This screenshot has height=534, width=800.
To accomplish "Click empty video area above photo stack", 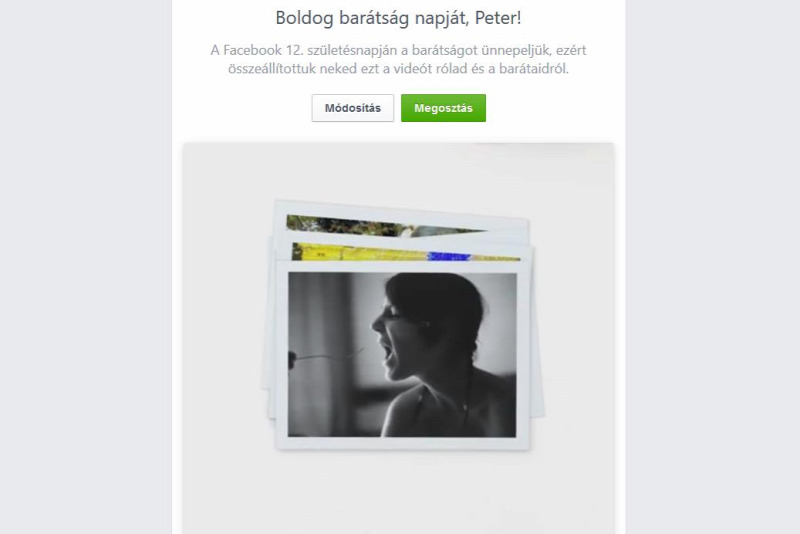I will coord(398,171).
